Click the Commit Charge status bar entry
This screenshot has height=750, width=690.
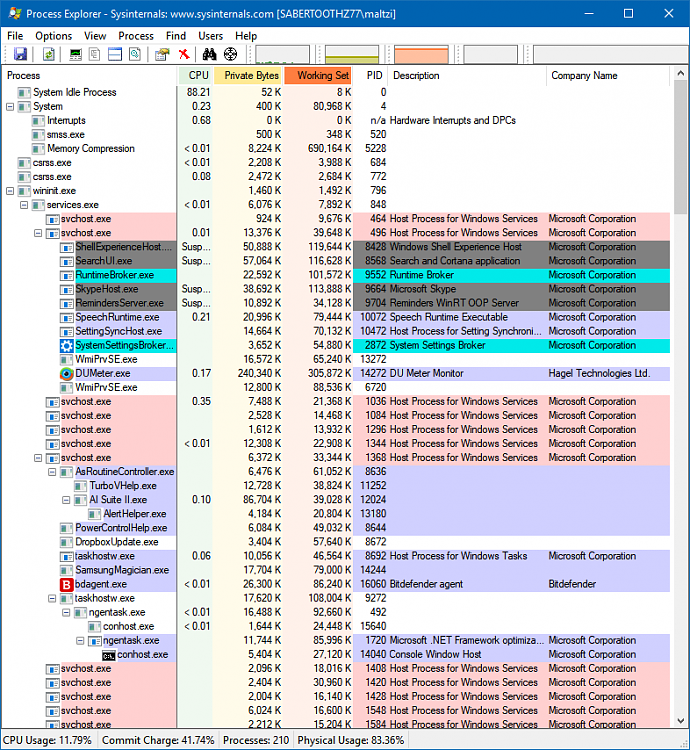pyautogui.click(x=158, y=740)
